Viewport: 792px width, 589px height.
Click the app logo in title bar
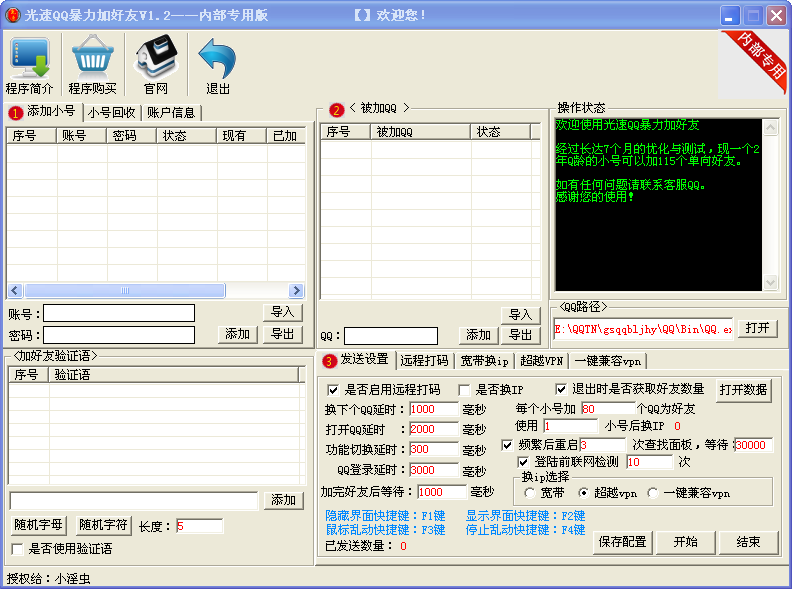[13, 15]
